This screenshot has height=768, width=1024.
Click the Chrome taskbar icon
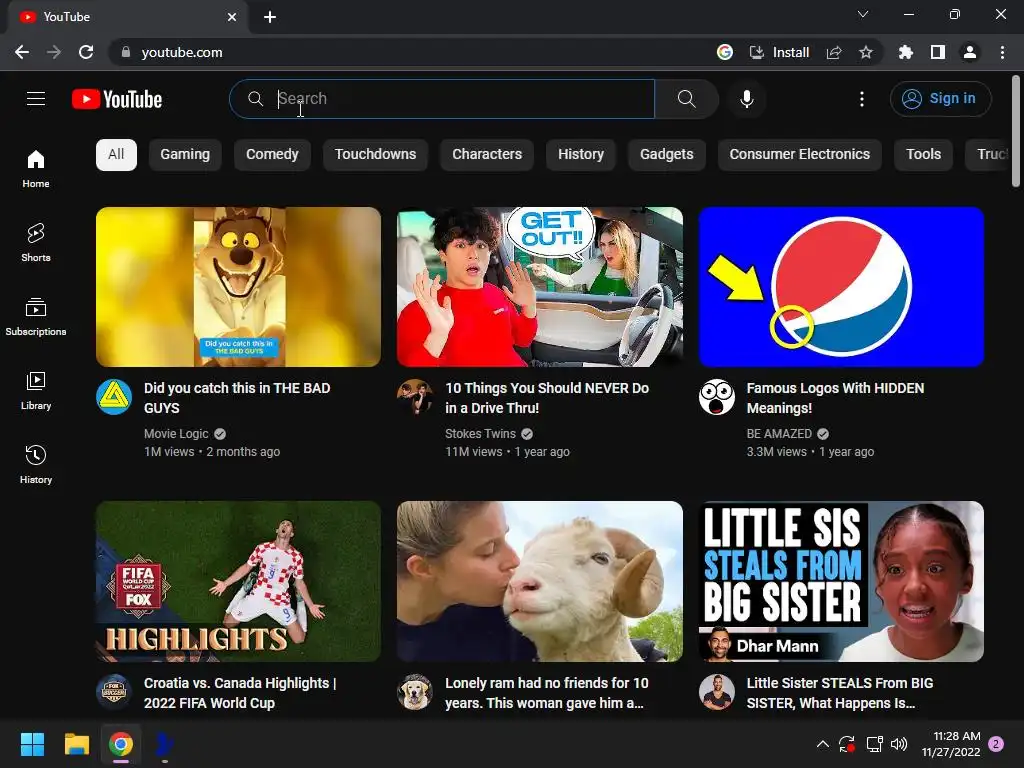pyautogui.click(x=121, y=744)
